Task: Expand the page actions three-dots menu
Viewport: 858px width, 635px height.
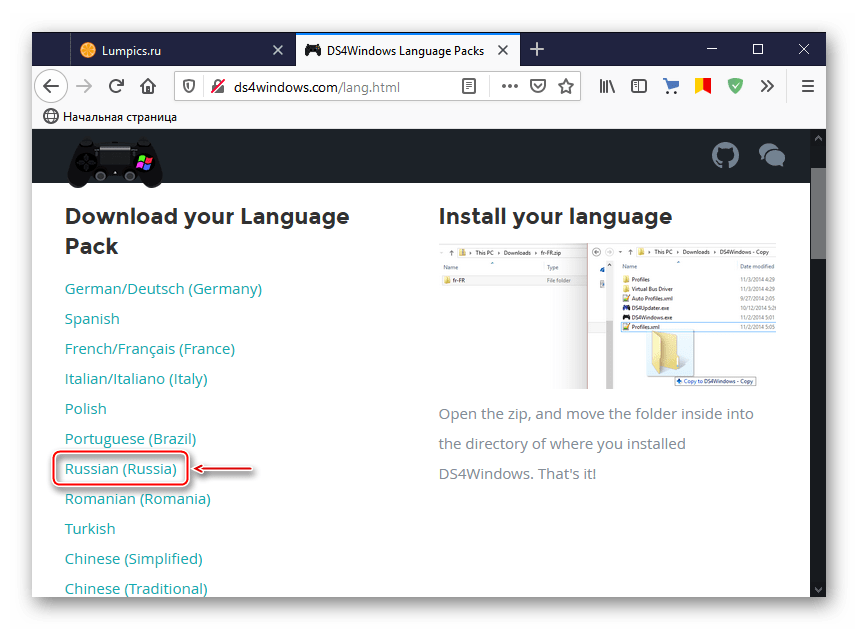Action: point(509,86)
